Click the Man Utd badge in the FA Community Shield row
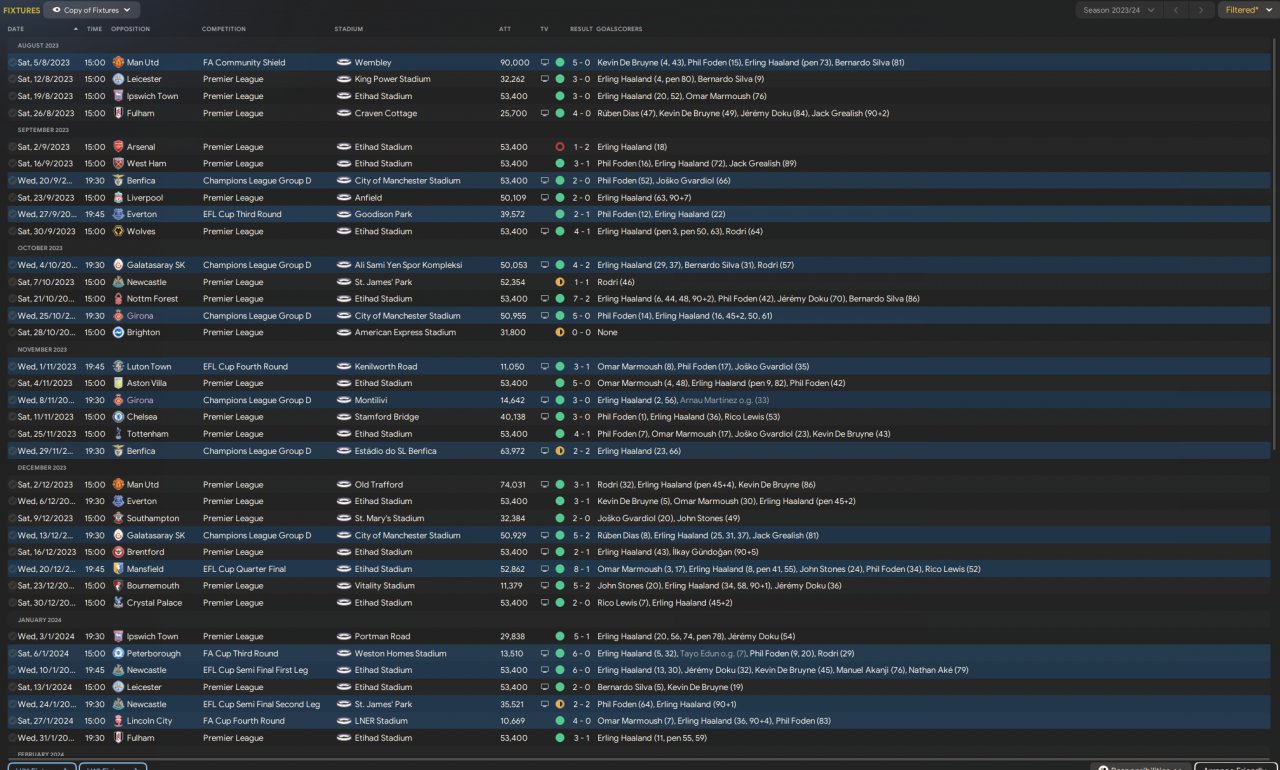This screenshot has width=1280, height=770. click(x=118, y=63)
